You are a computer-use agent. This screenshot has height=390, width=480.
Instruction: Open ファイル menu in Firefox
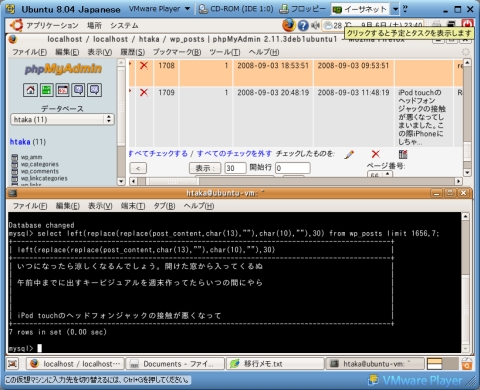(29, 52)
